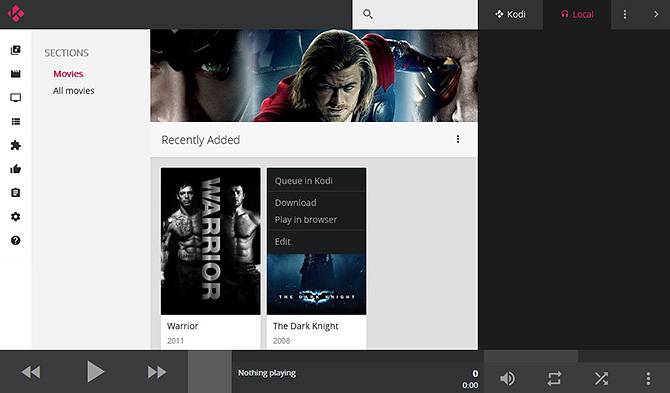Toggle shuffle mode
This screenshot has width=670, height=393.
click(x=601, y=378)
